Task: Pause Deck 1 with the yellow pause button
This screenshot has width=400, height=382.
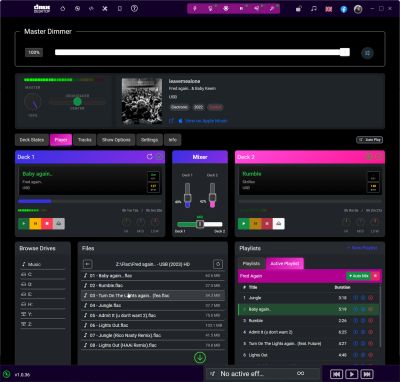Action: pyautogui.click(x=35, y=223)
